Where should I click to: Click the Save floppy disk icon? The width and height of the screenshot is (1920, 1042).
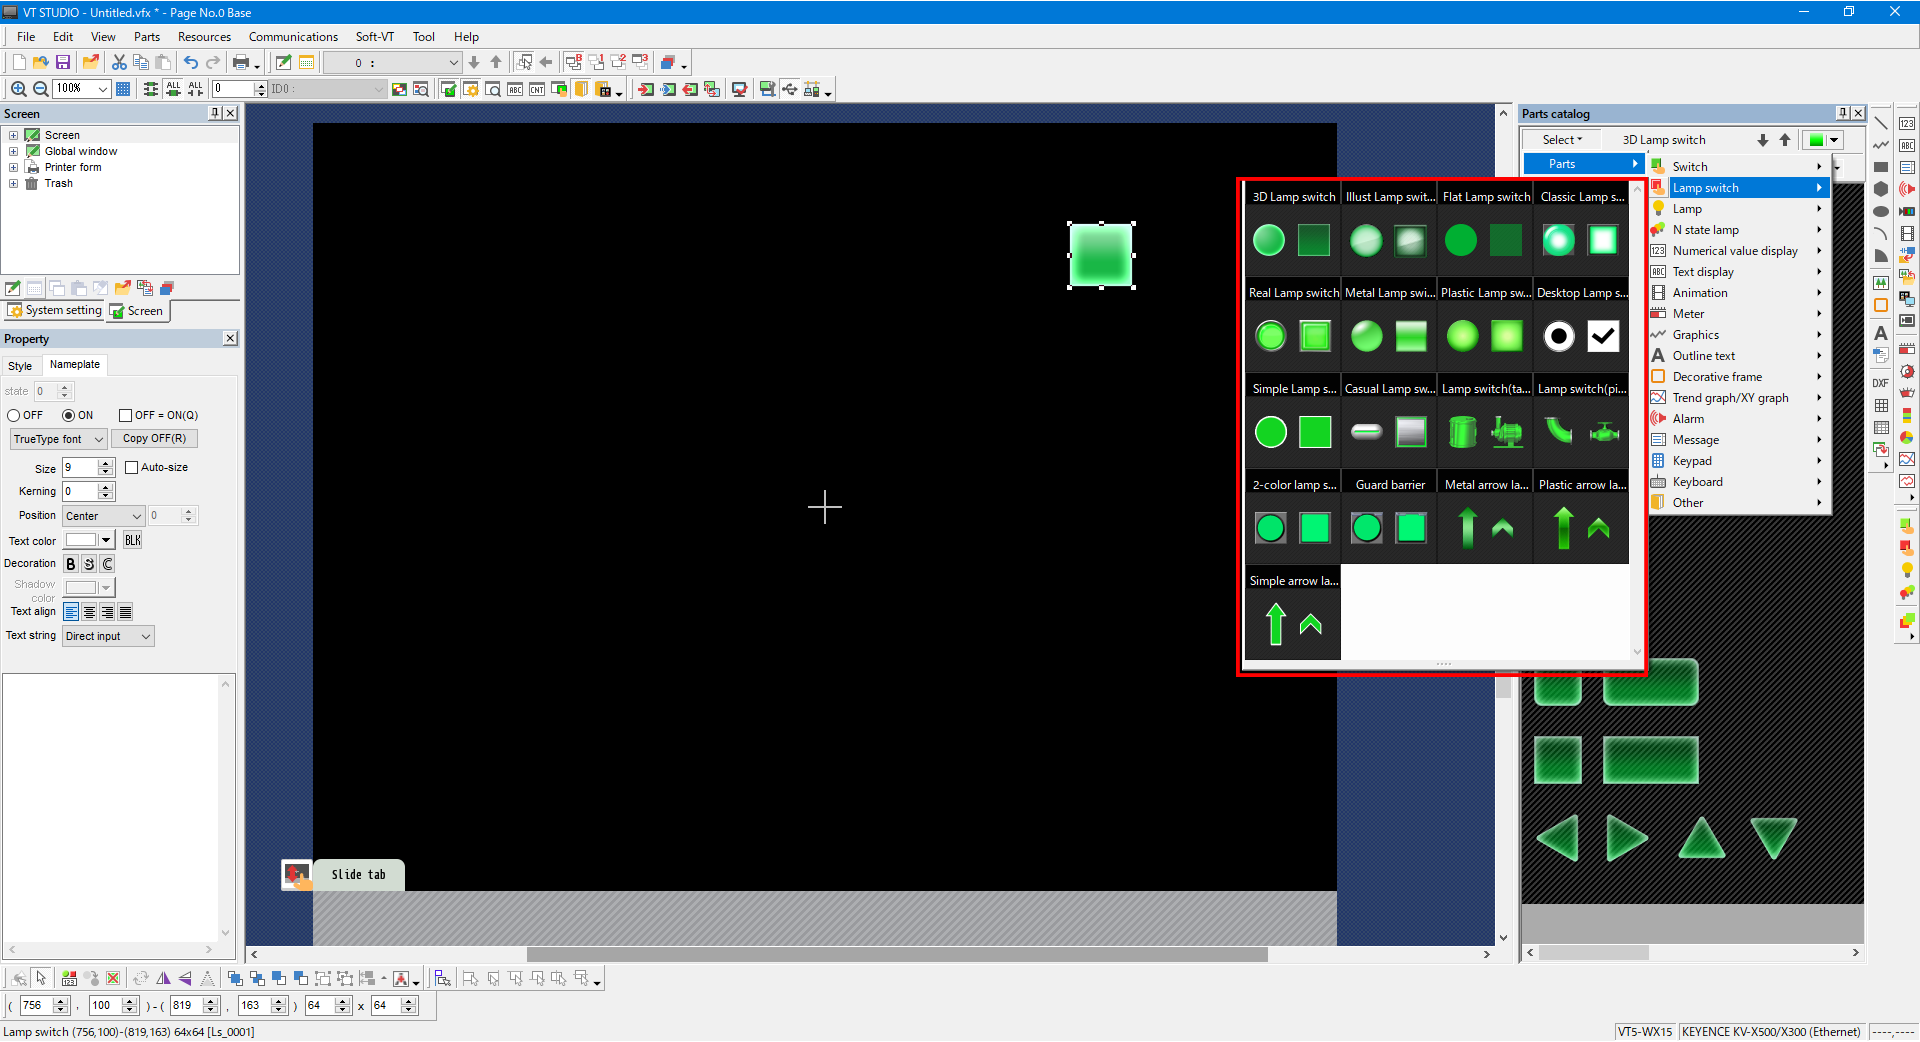[63, 63]
